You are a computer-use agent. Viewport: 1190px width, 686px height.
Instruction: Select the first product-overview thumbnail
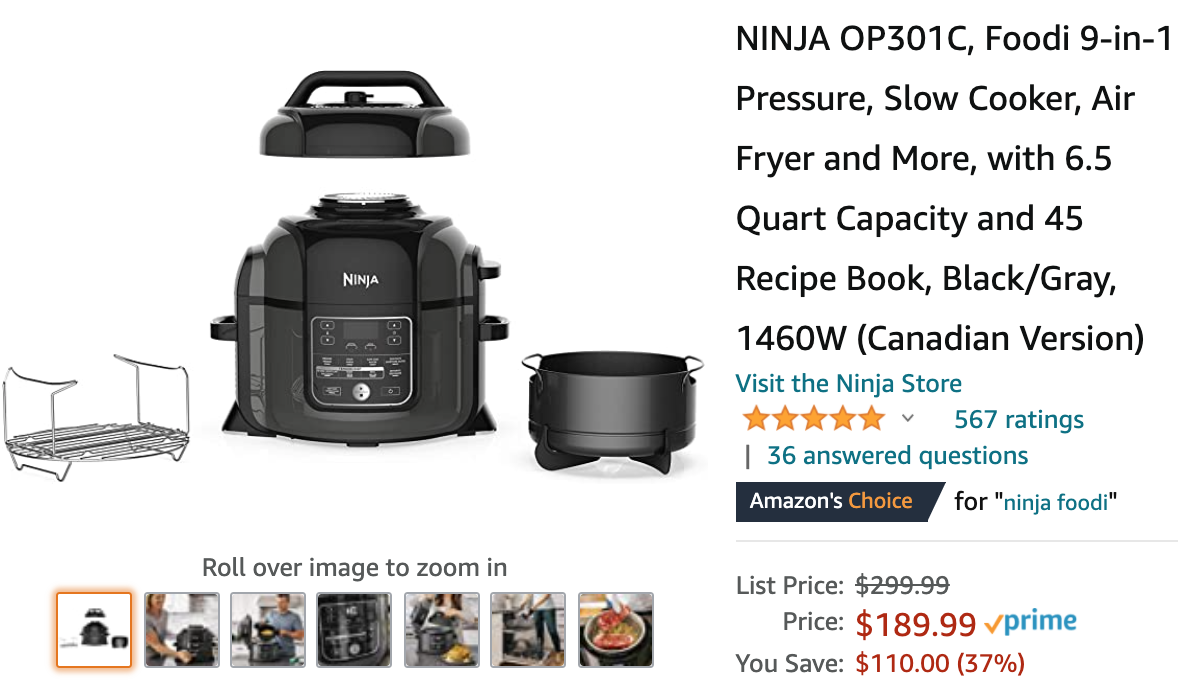tap(94, 630)
